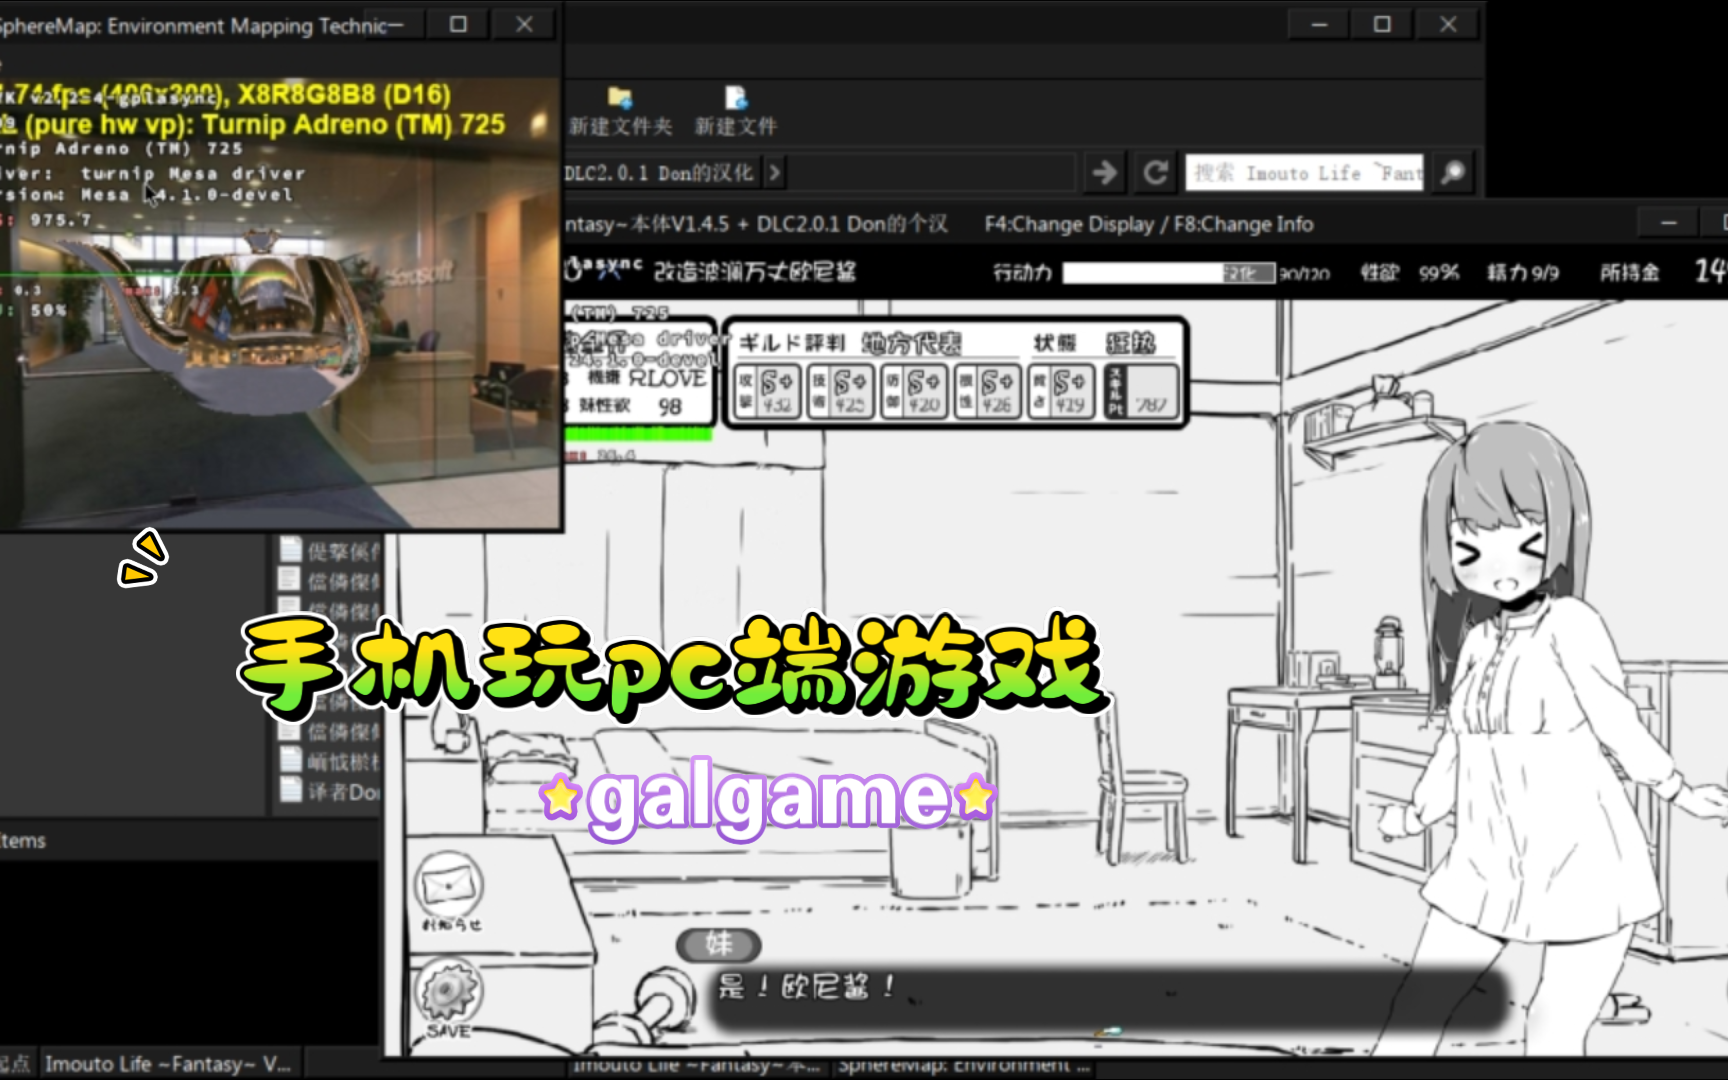The height and width of the screenshot is (1080, 1728).
Task: Select the skill slot showing 425
Action: click(x=841, y=391)
